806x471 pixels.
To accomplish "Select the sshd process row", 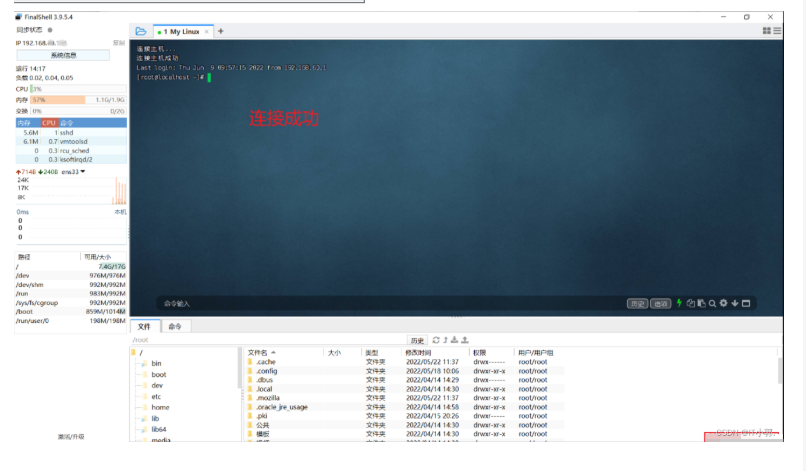I will (71, 133).
